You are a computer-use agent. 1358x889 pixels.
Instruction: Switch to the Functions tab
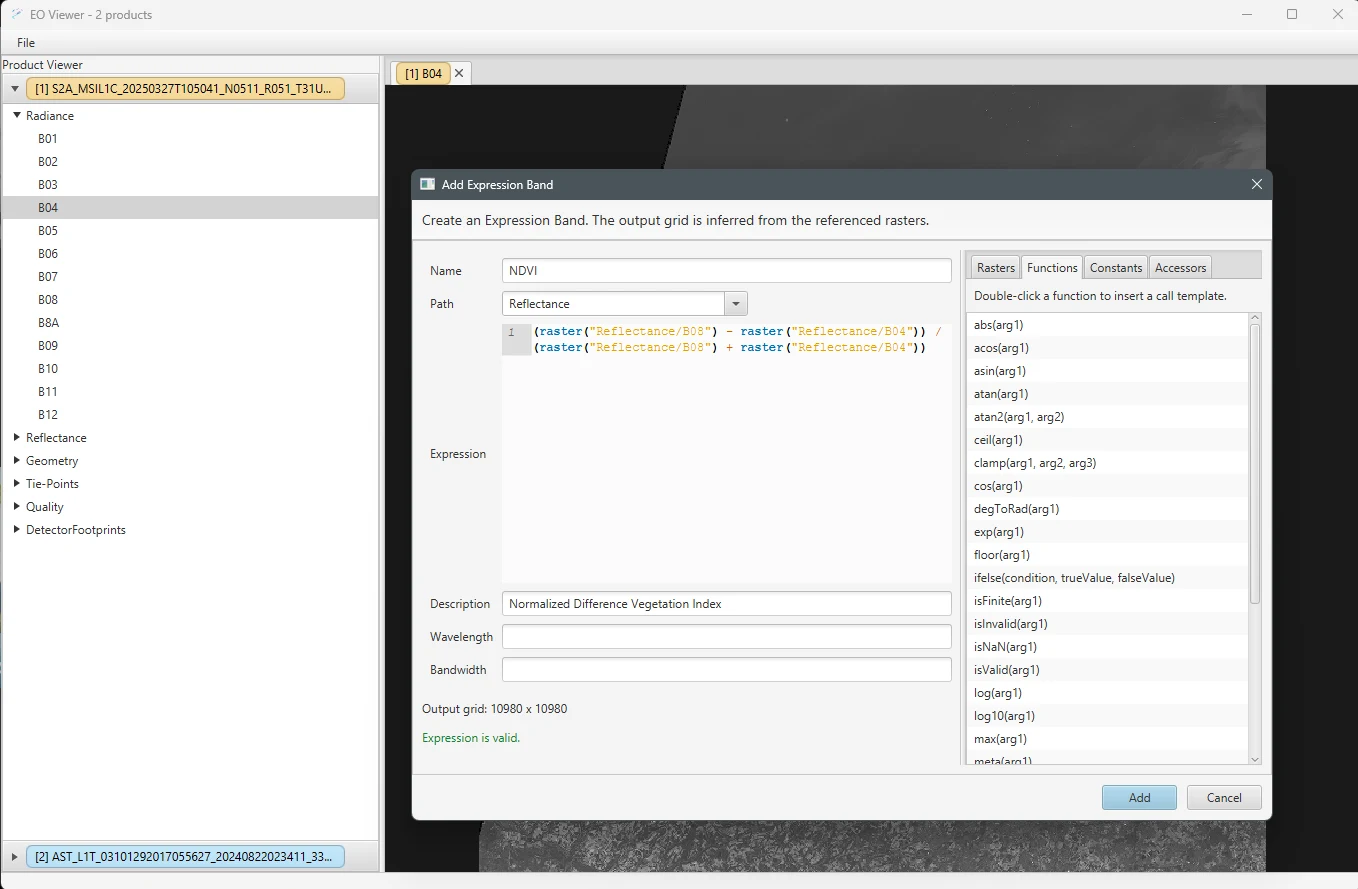1052,267
